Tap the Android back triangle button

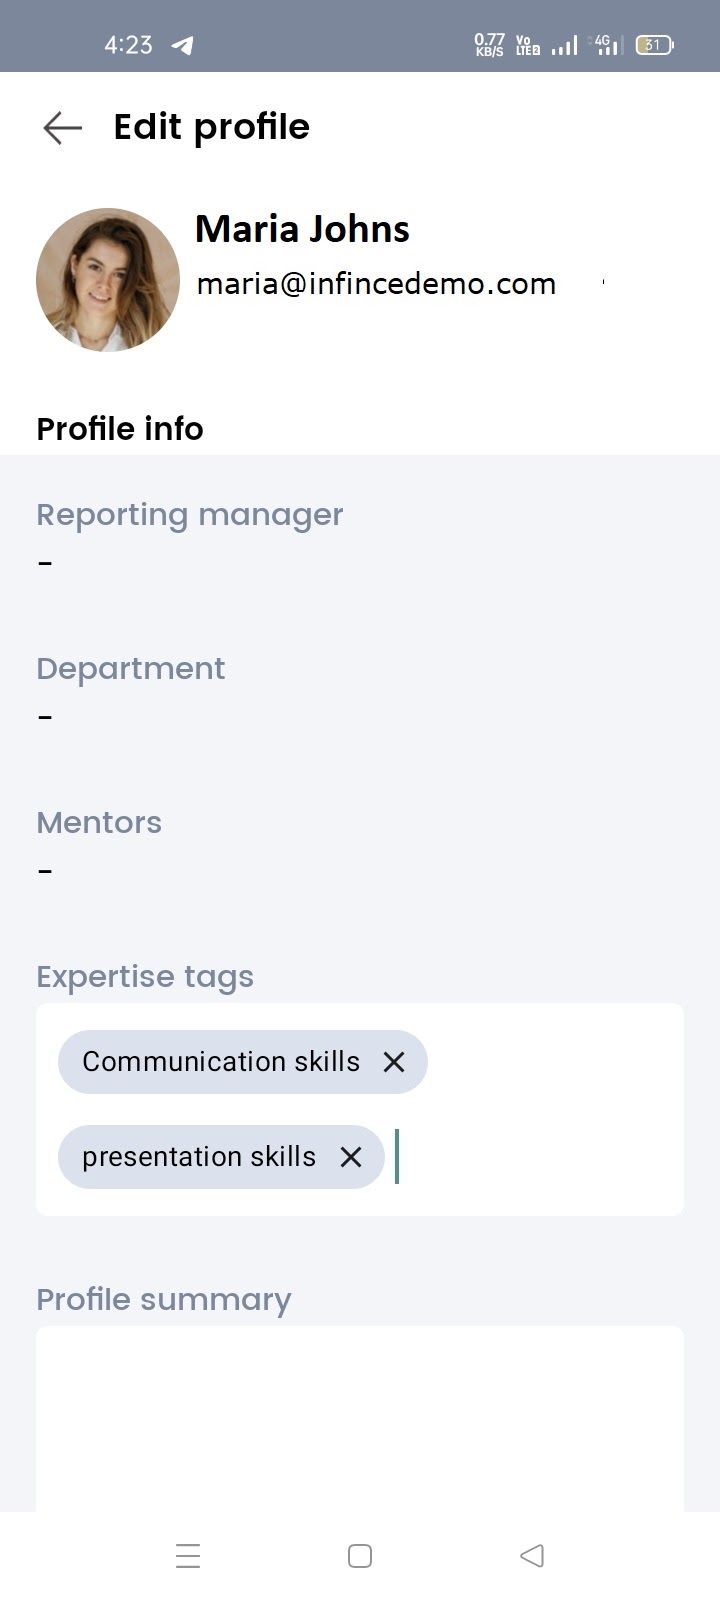(532, 1556)
